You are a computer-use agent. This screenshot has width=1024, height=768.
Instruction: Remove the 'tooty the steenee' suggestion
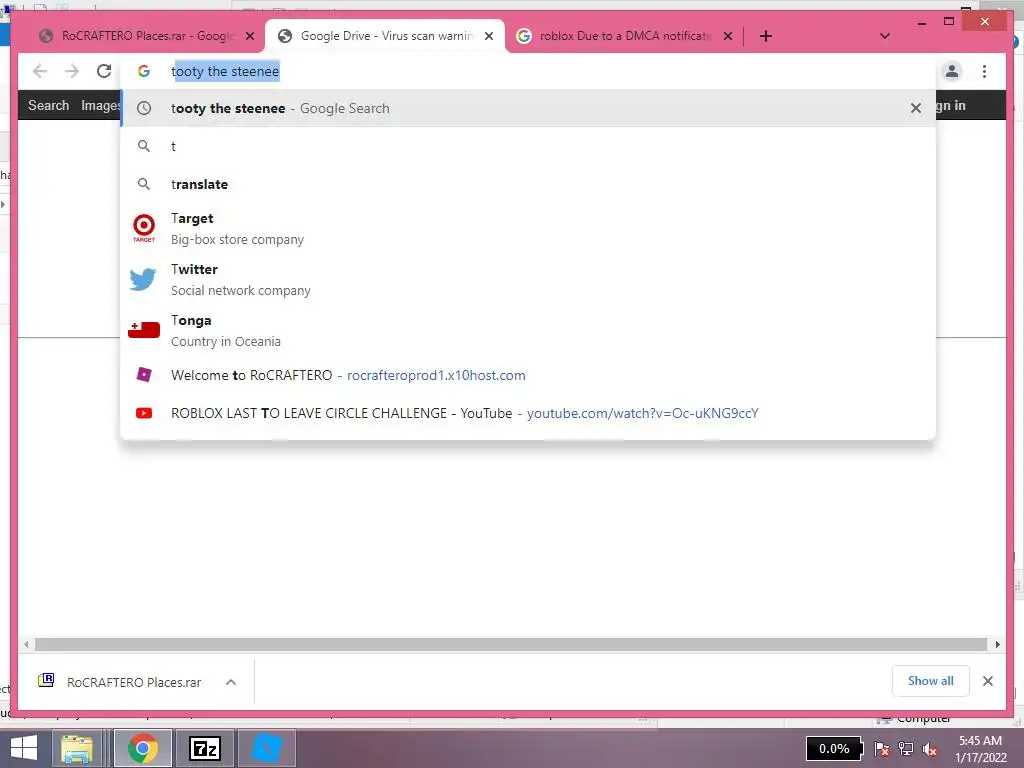coord(916,108)
